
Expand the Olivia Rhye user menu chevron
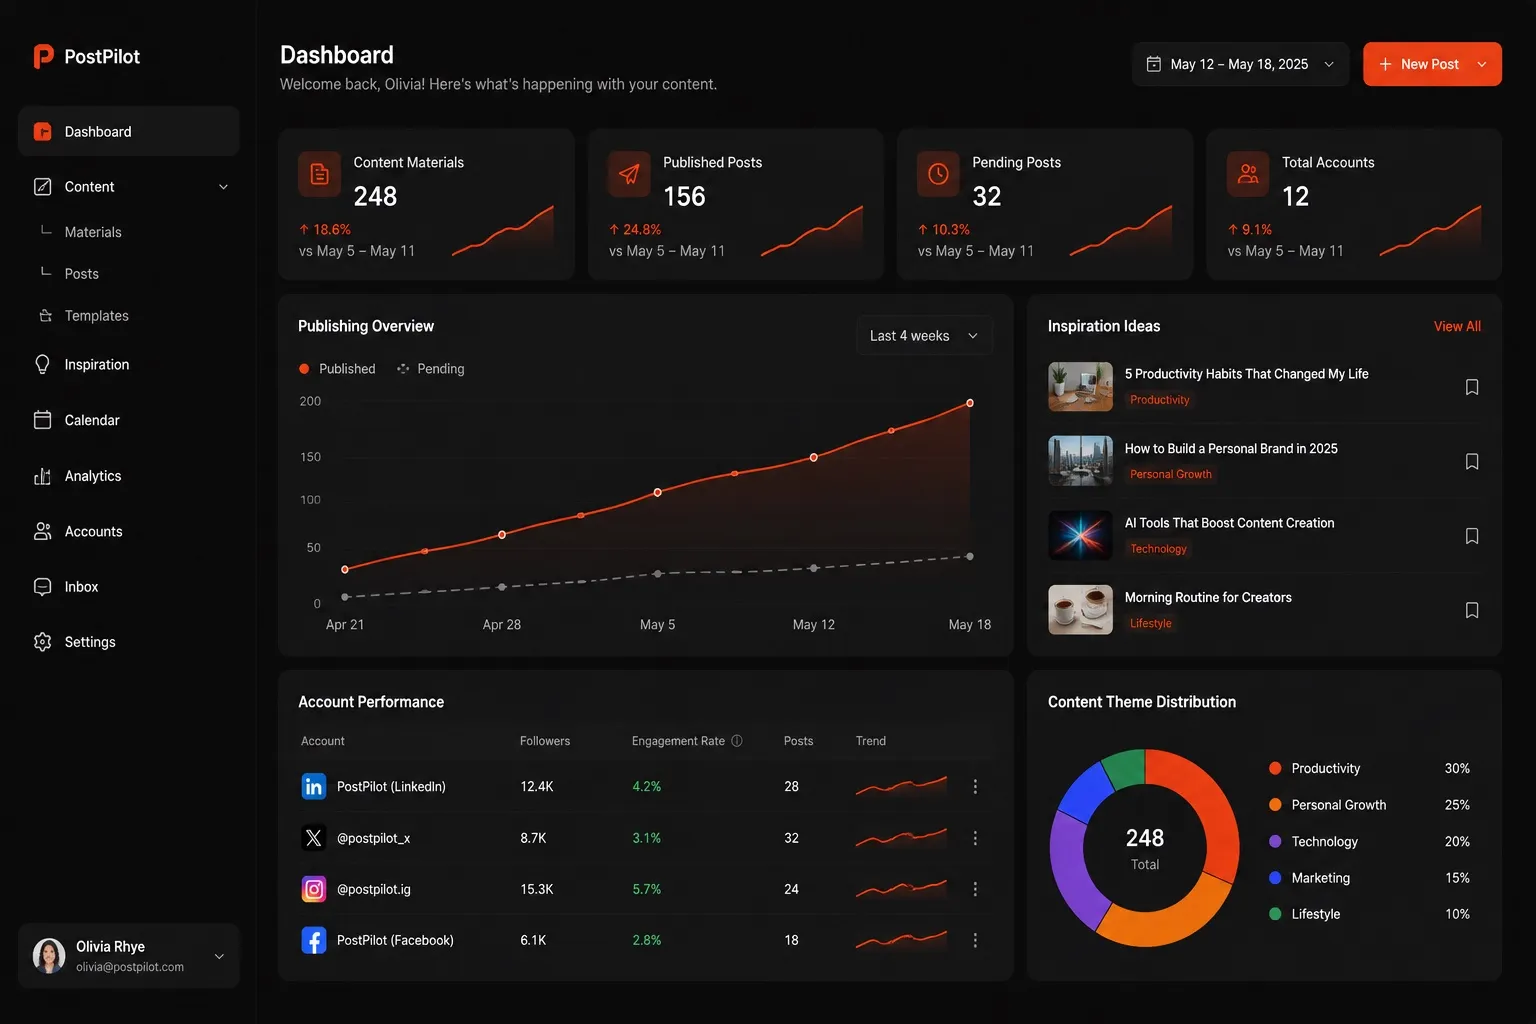(219, 956)
